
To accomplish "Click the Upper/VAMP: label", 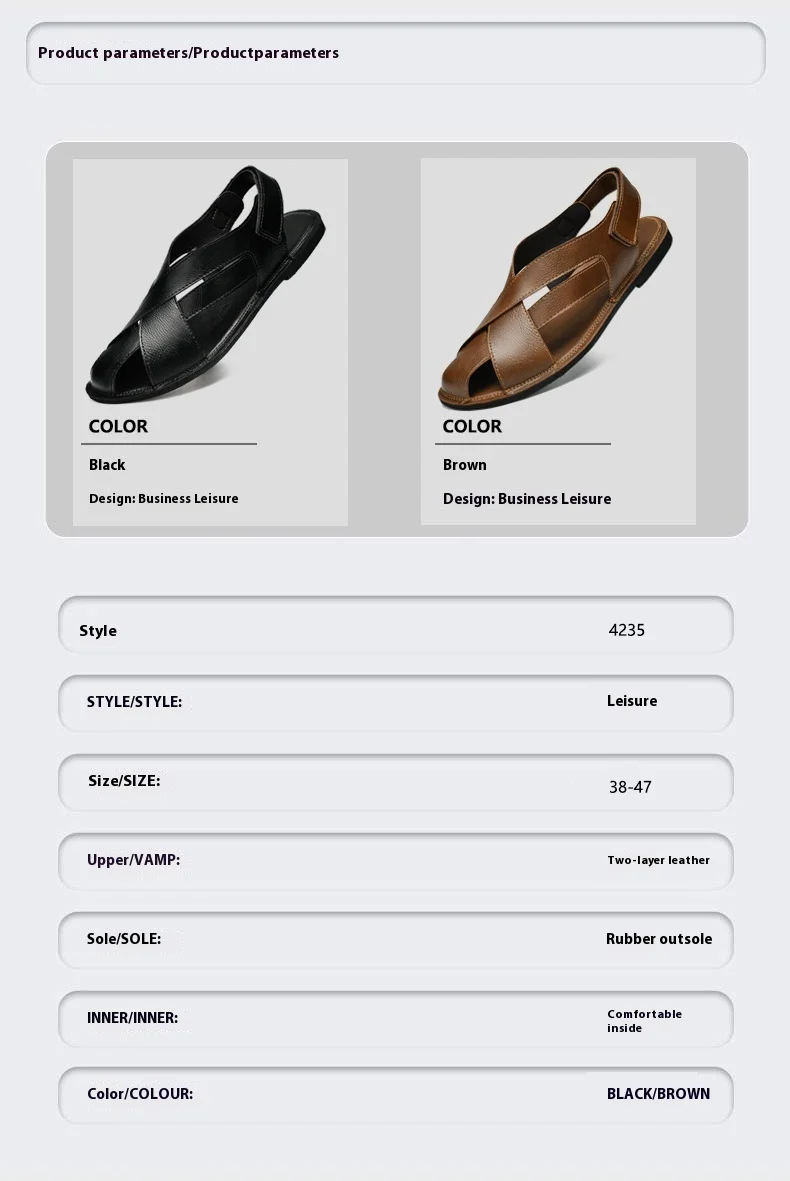I will tap(133, 860).
